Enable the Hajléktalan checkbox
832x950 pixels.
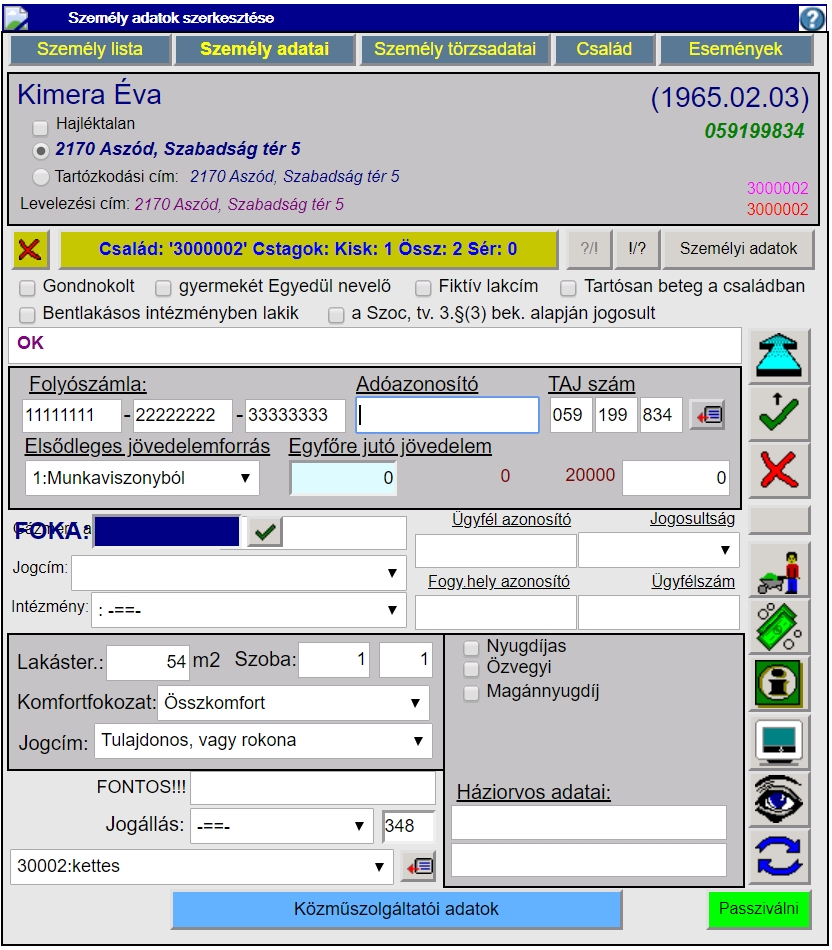coord(40,127)
